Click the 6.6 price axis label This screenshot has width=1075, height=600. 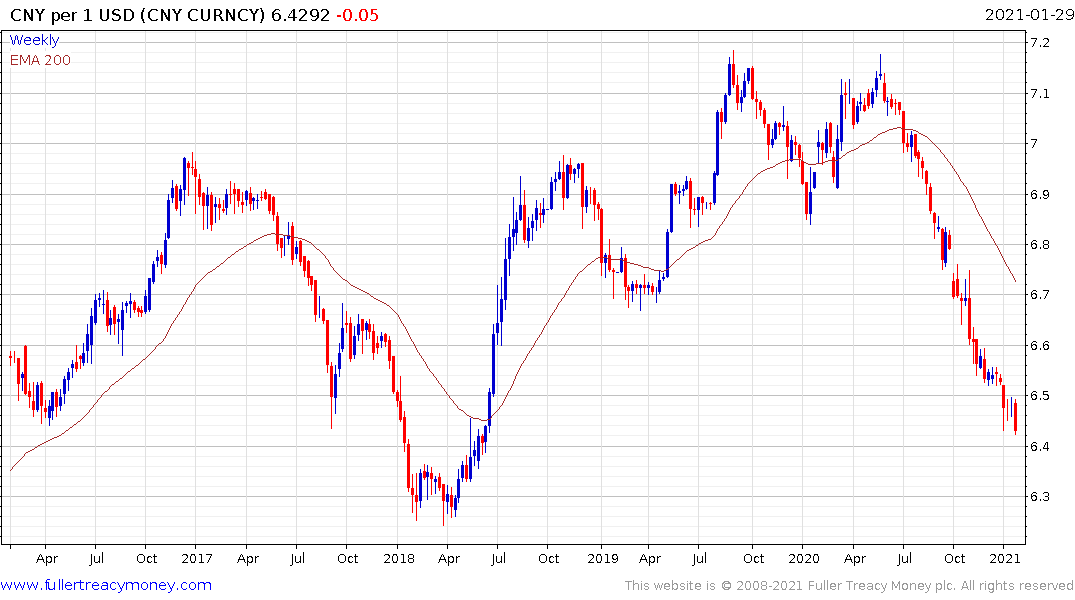(1039, 346)
